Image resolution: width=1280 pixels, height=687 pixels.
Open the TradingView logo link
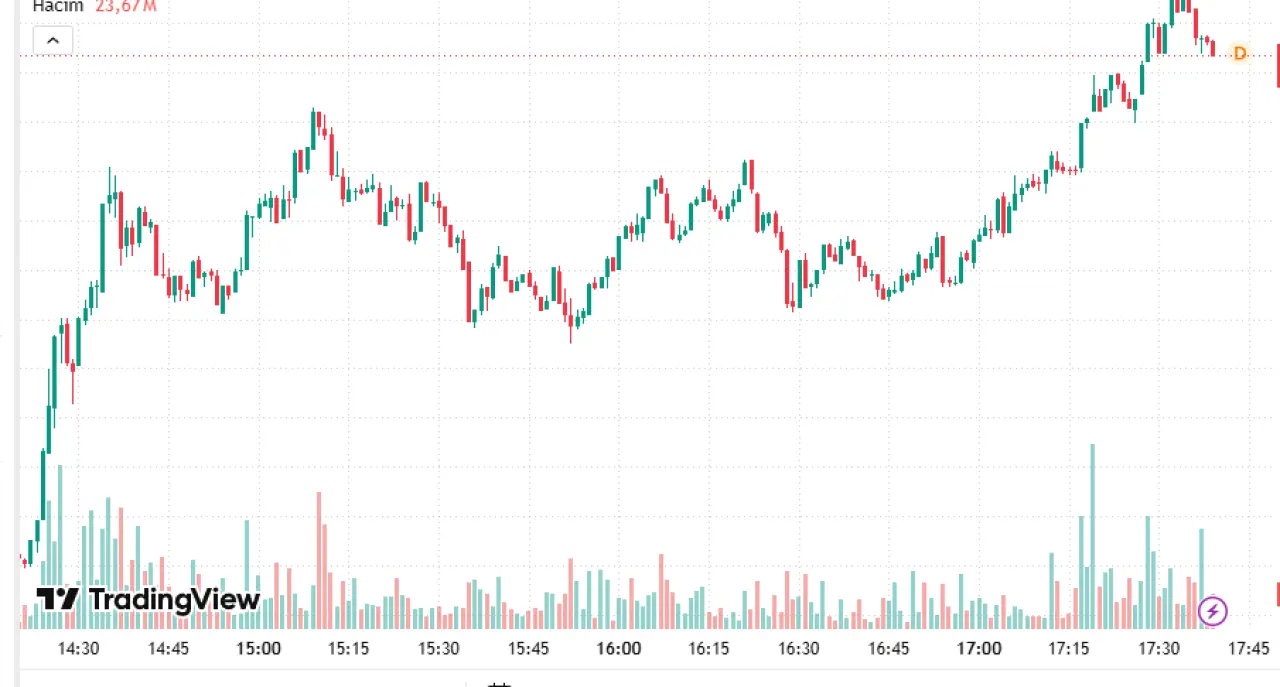tap(148, 599)
